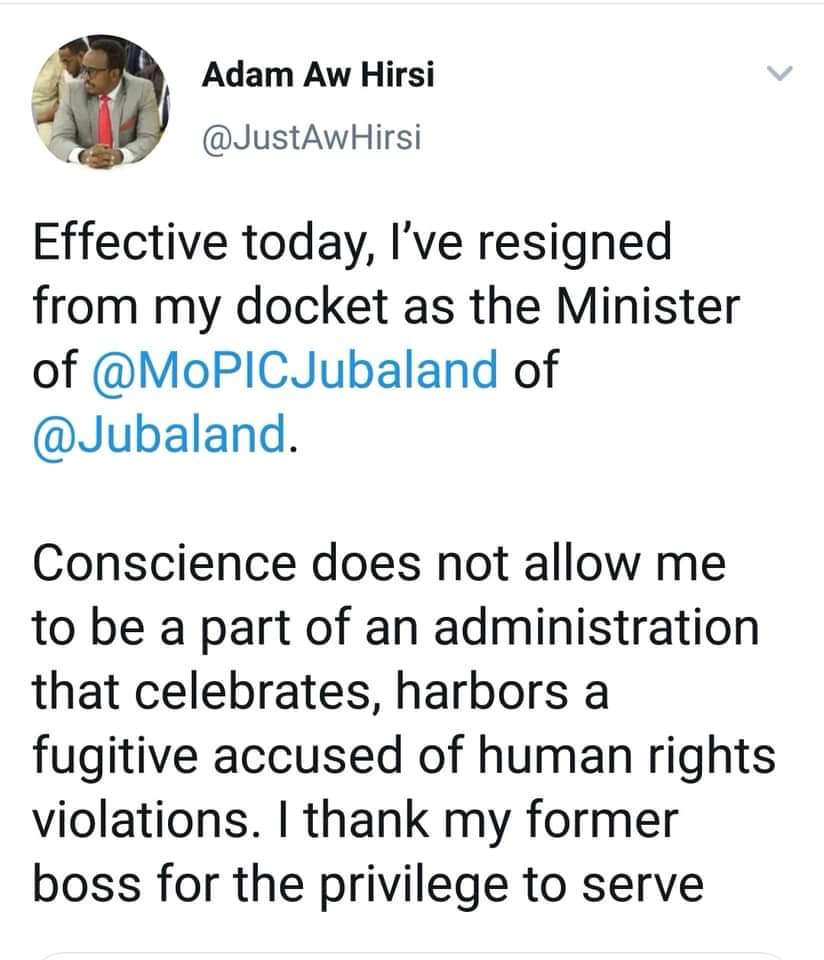Viewport: 824px width, 960px height.
Task: Open the @Jubaland mention link
Action: [x=160, y=433]
